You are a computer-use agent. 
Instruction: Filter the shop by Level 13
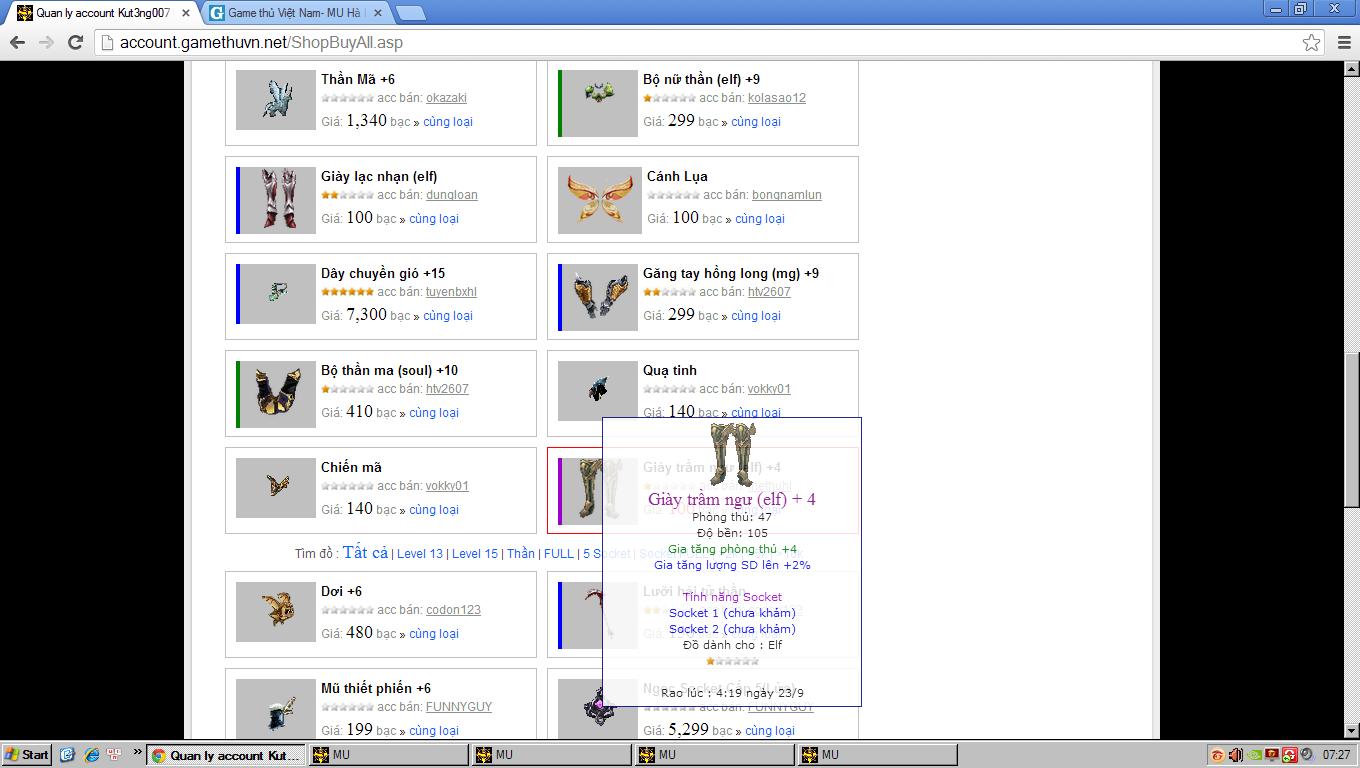click(420, 554)
